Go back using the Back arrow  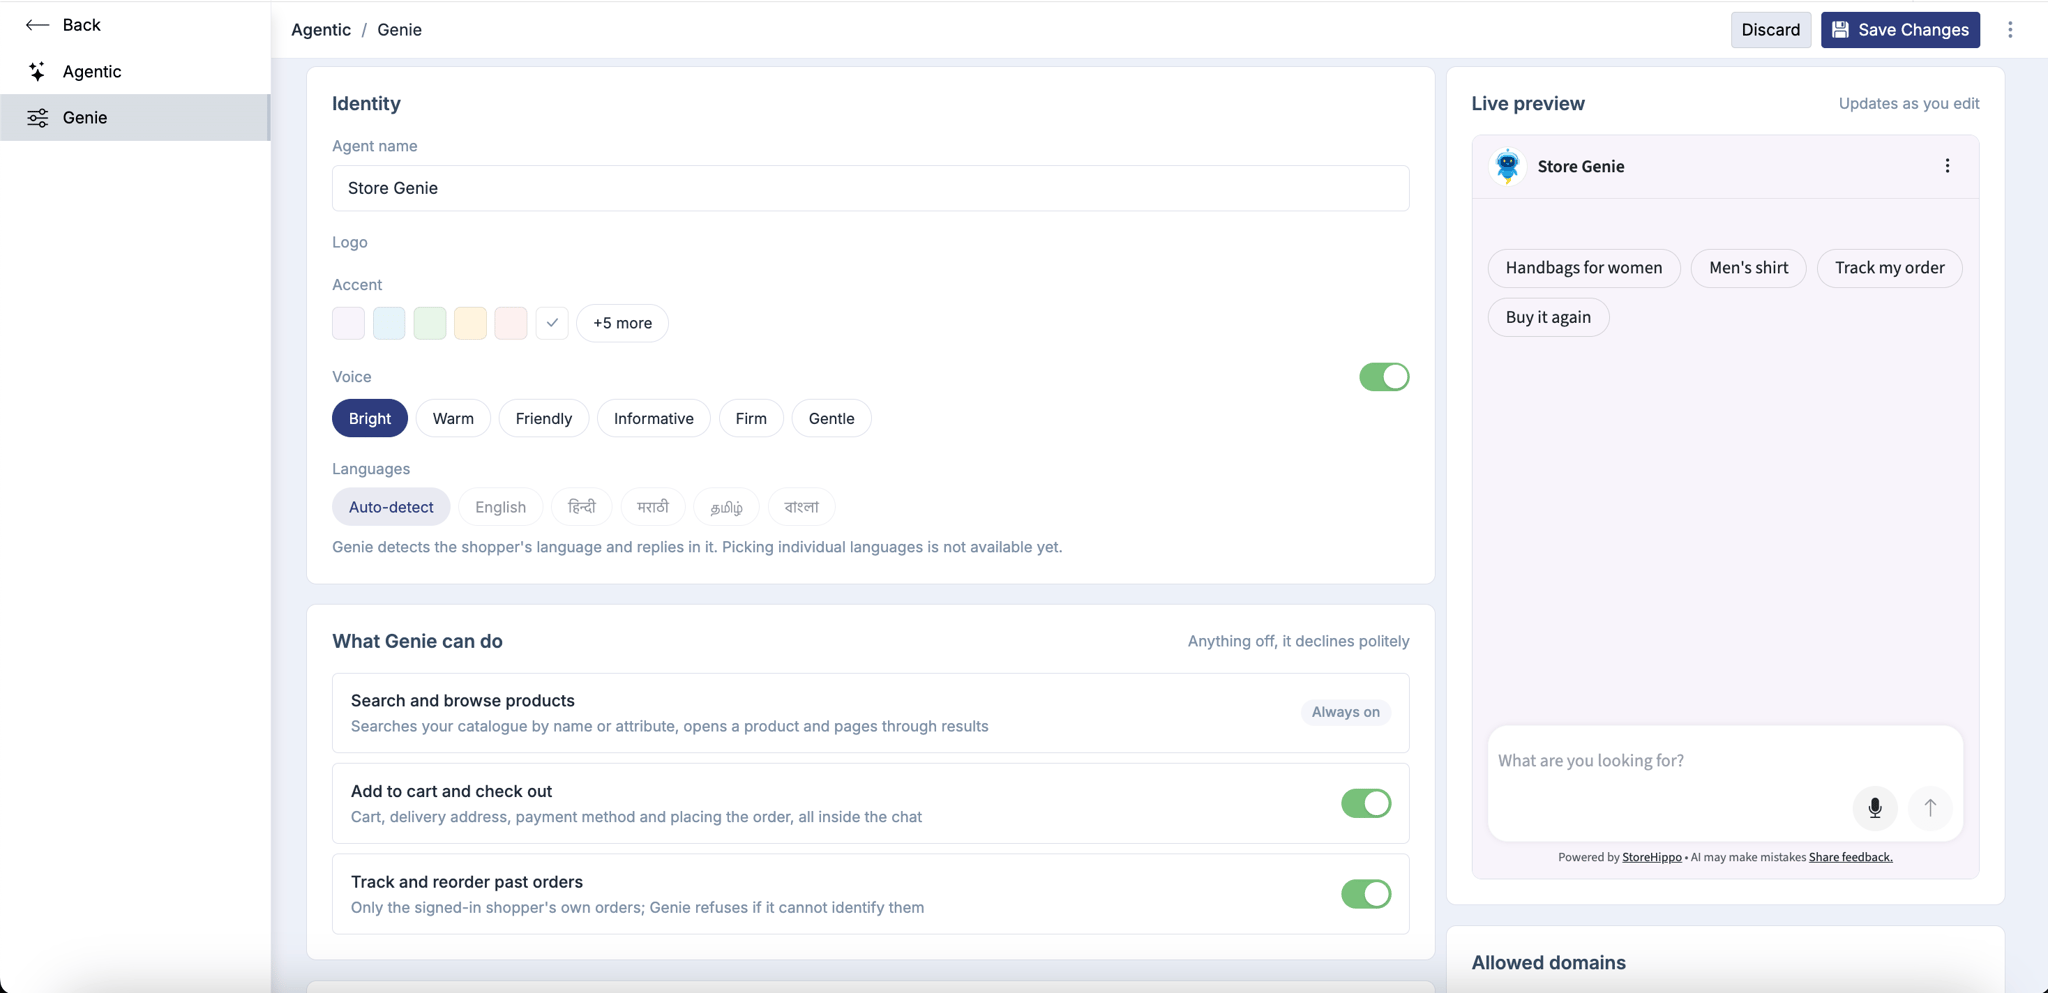pos(62,25)
